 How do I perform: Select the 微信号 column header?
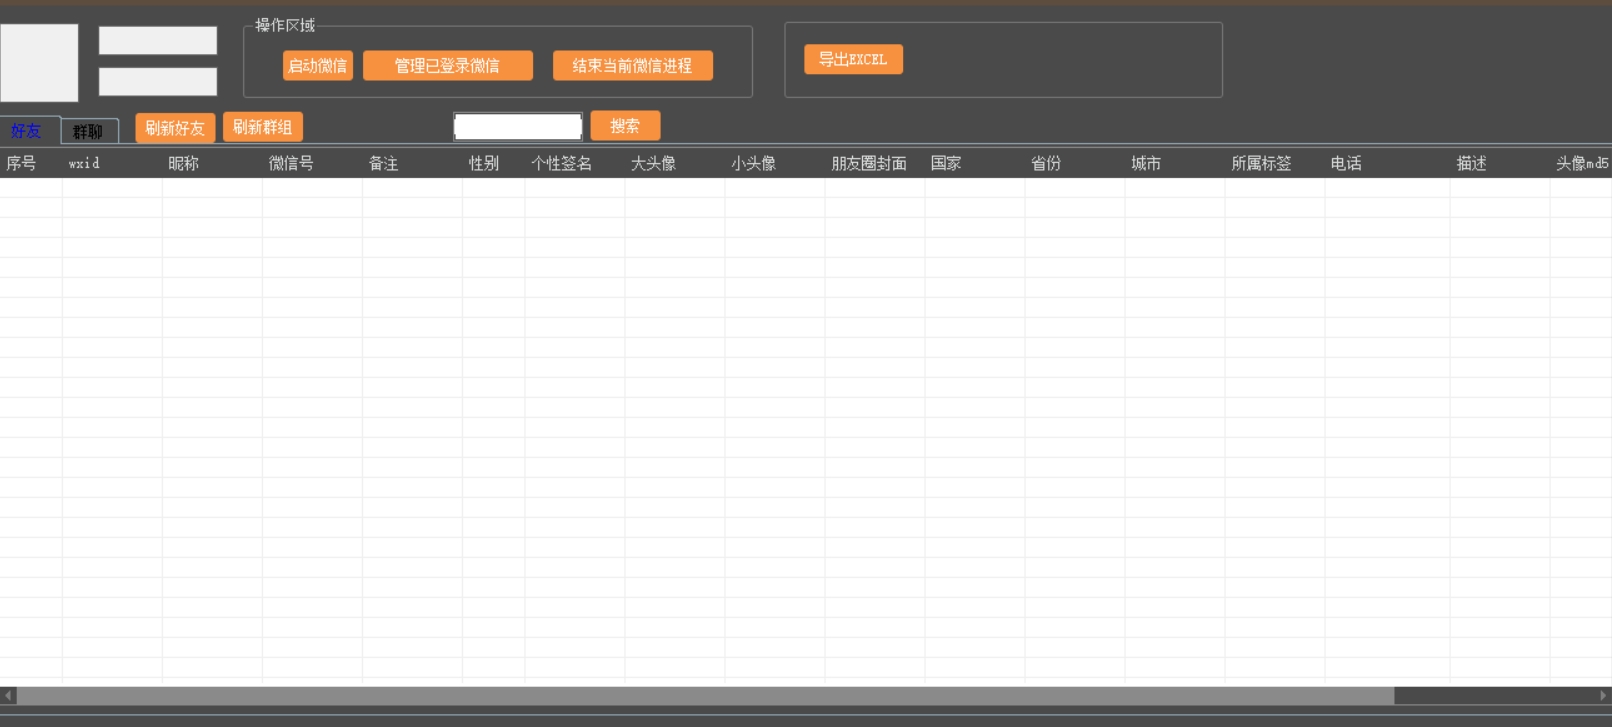(291, 163)
